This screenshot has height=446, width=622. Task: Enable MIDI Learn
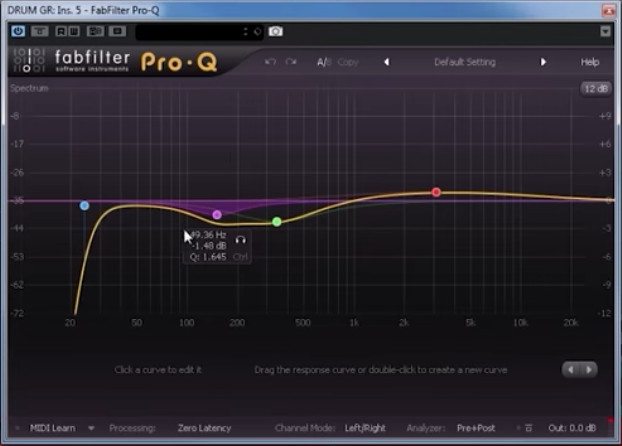click(x=52, y=428)
